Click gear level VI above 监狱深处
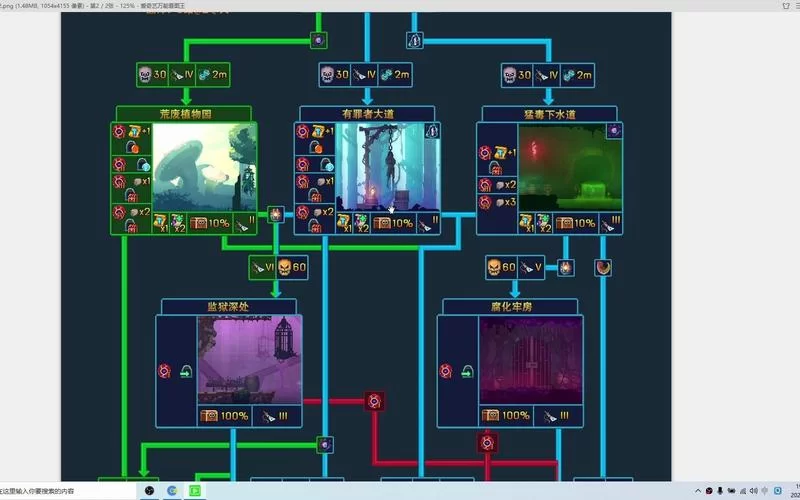The height and width of the screenshot is (500, 800). tap(263, 267)
